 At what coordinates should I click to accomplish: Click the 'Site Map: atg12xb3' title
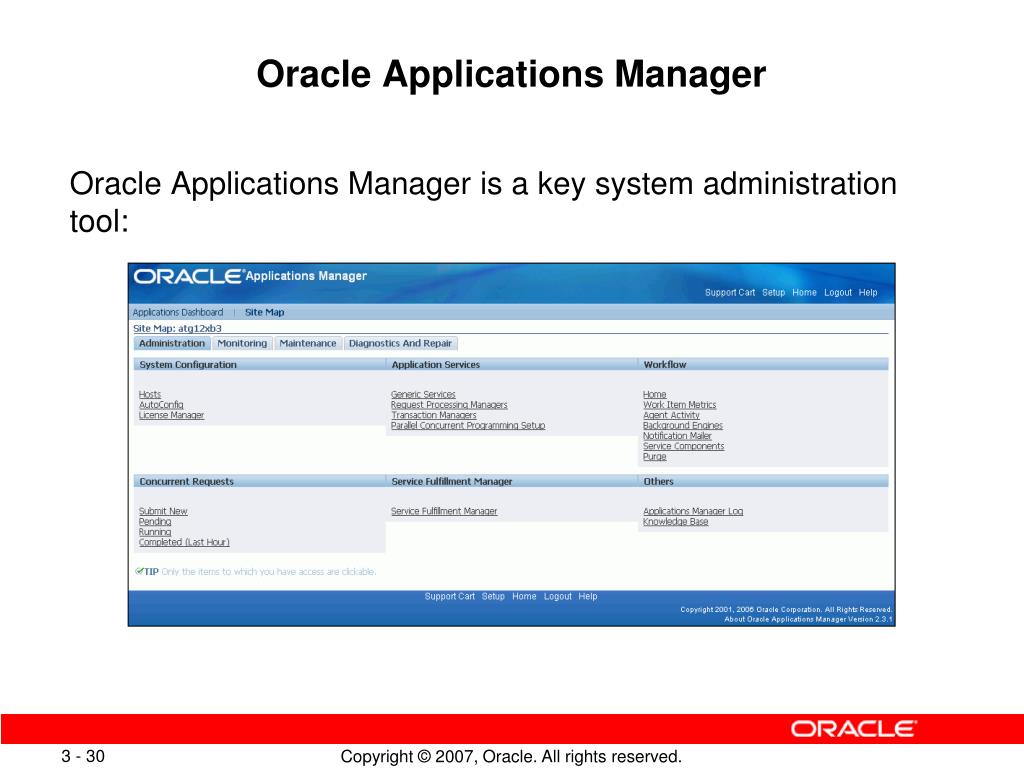(177, 328)
